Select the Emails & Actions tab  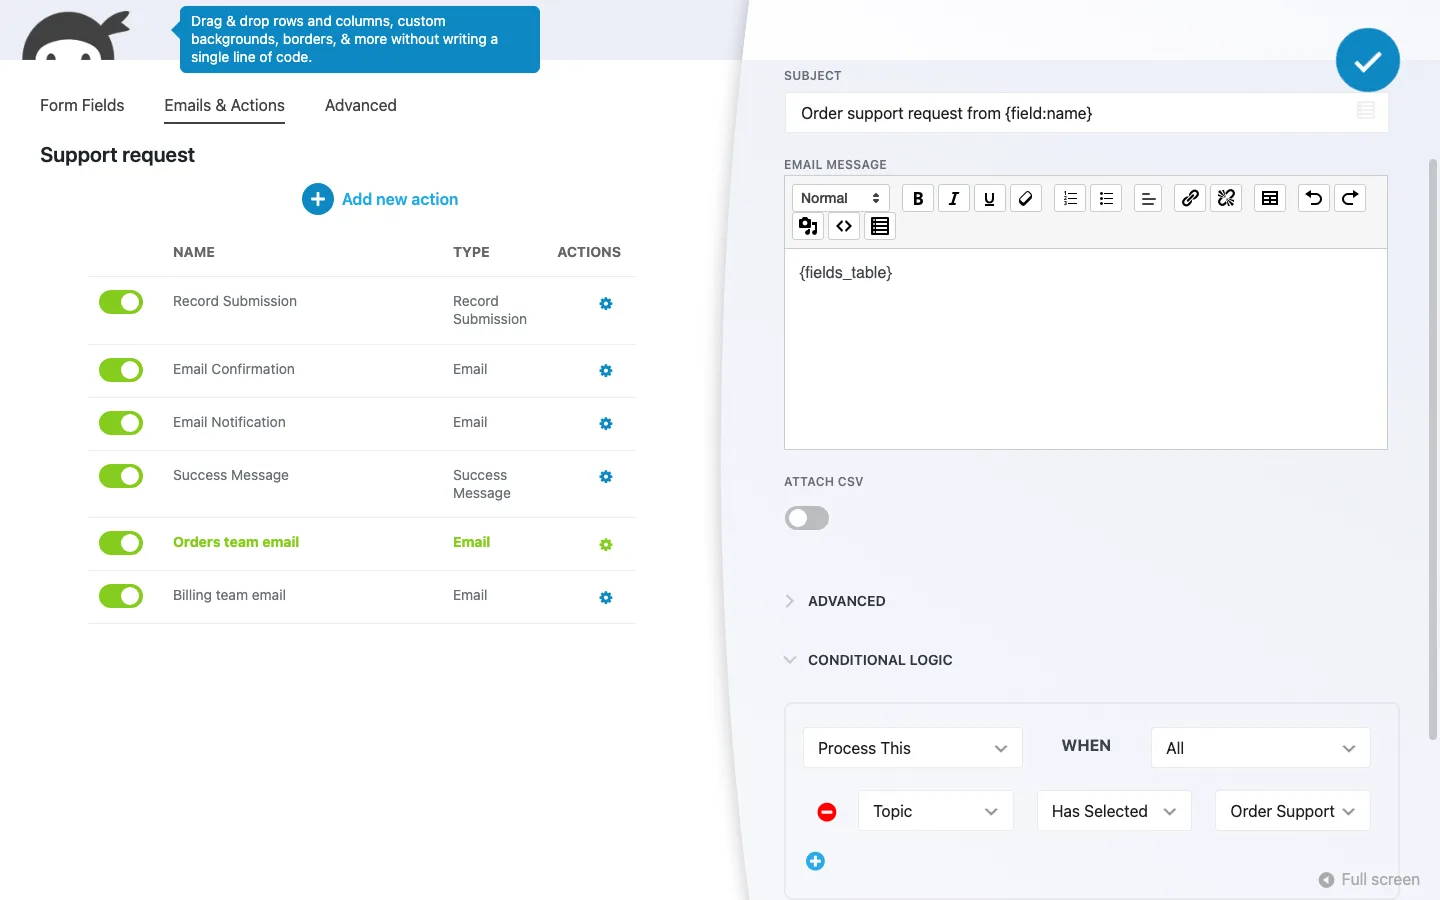tap(224, 105)
